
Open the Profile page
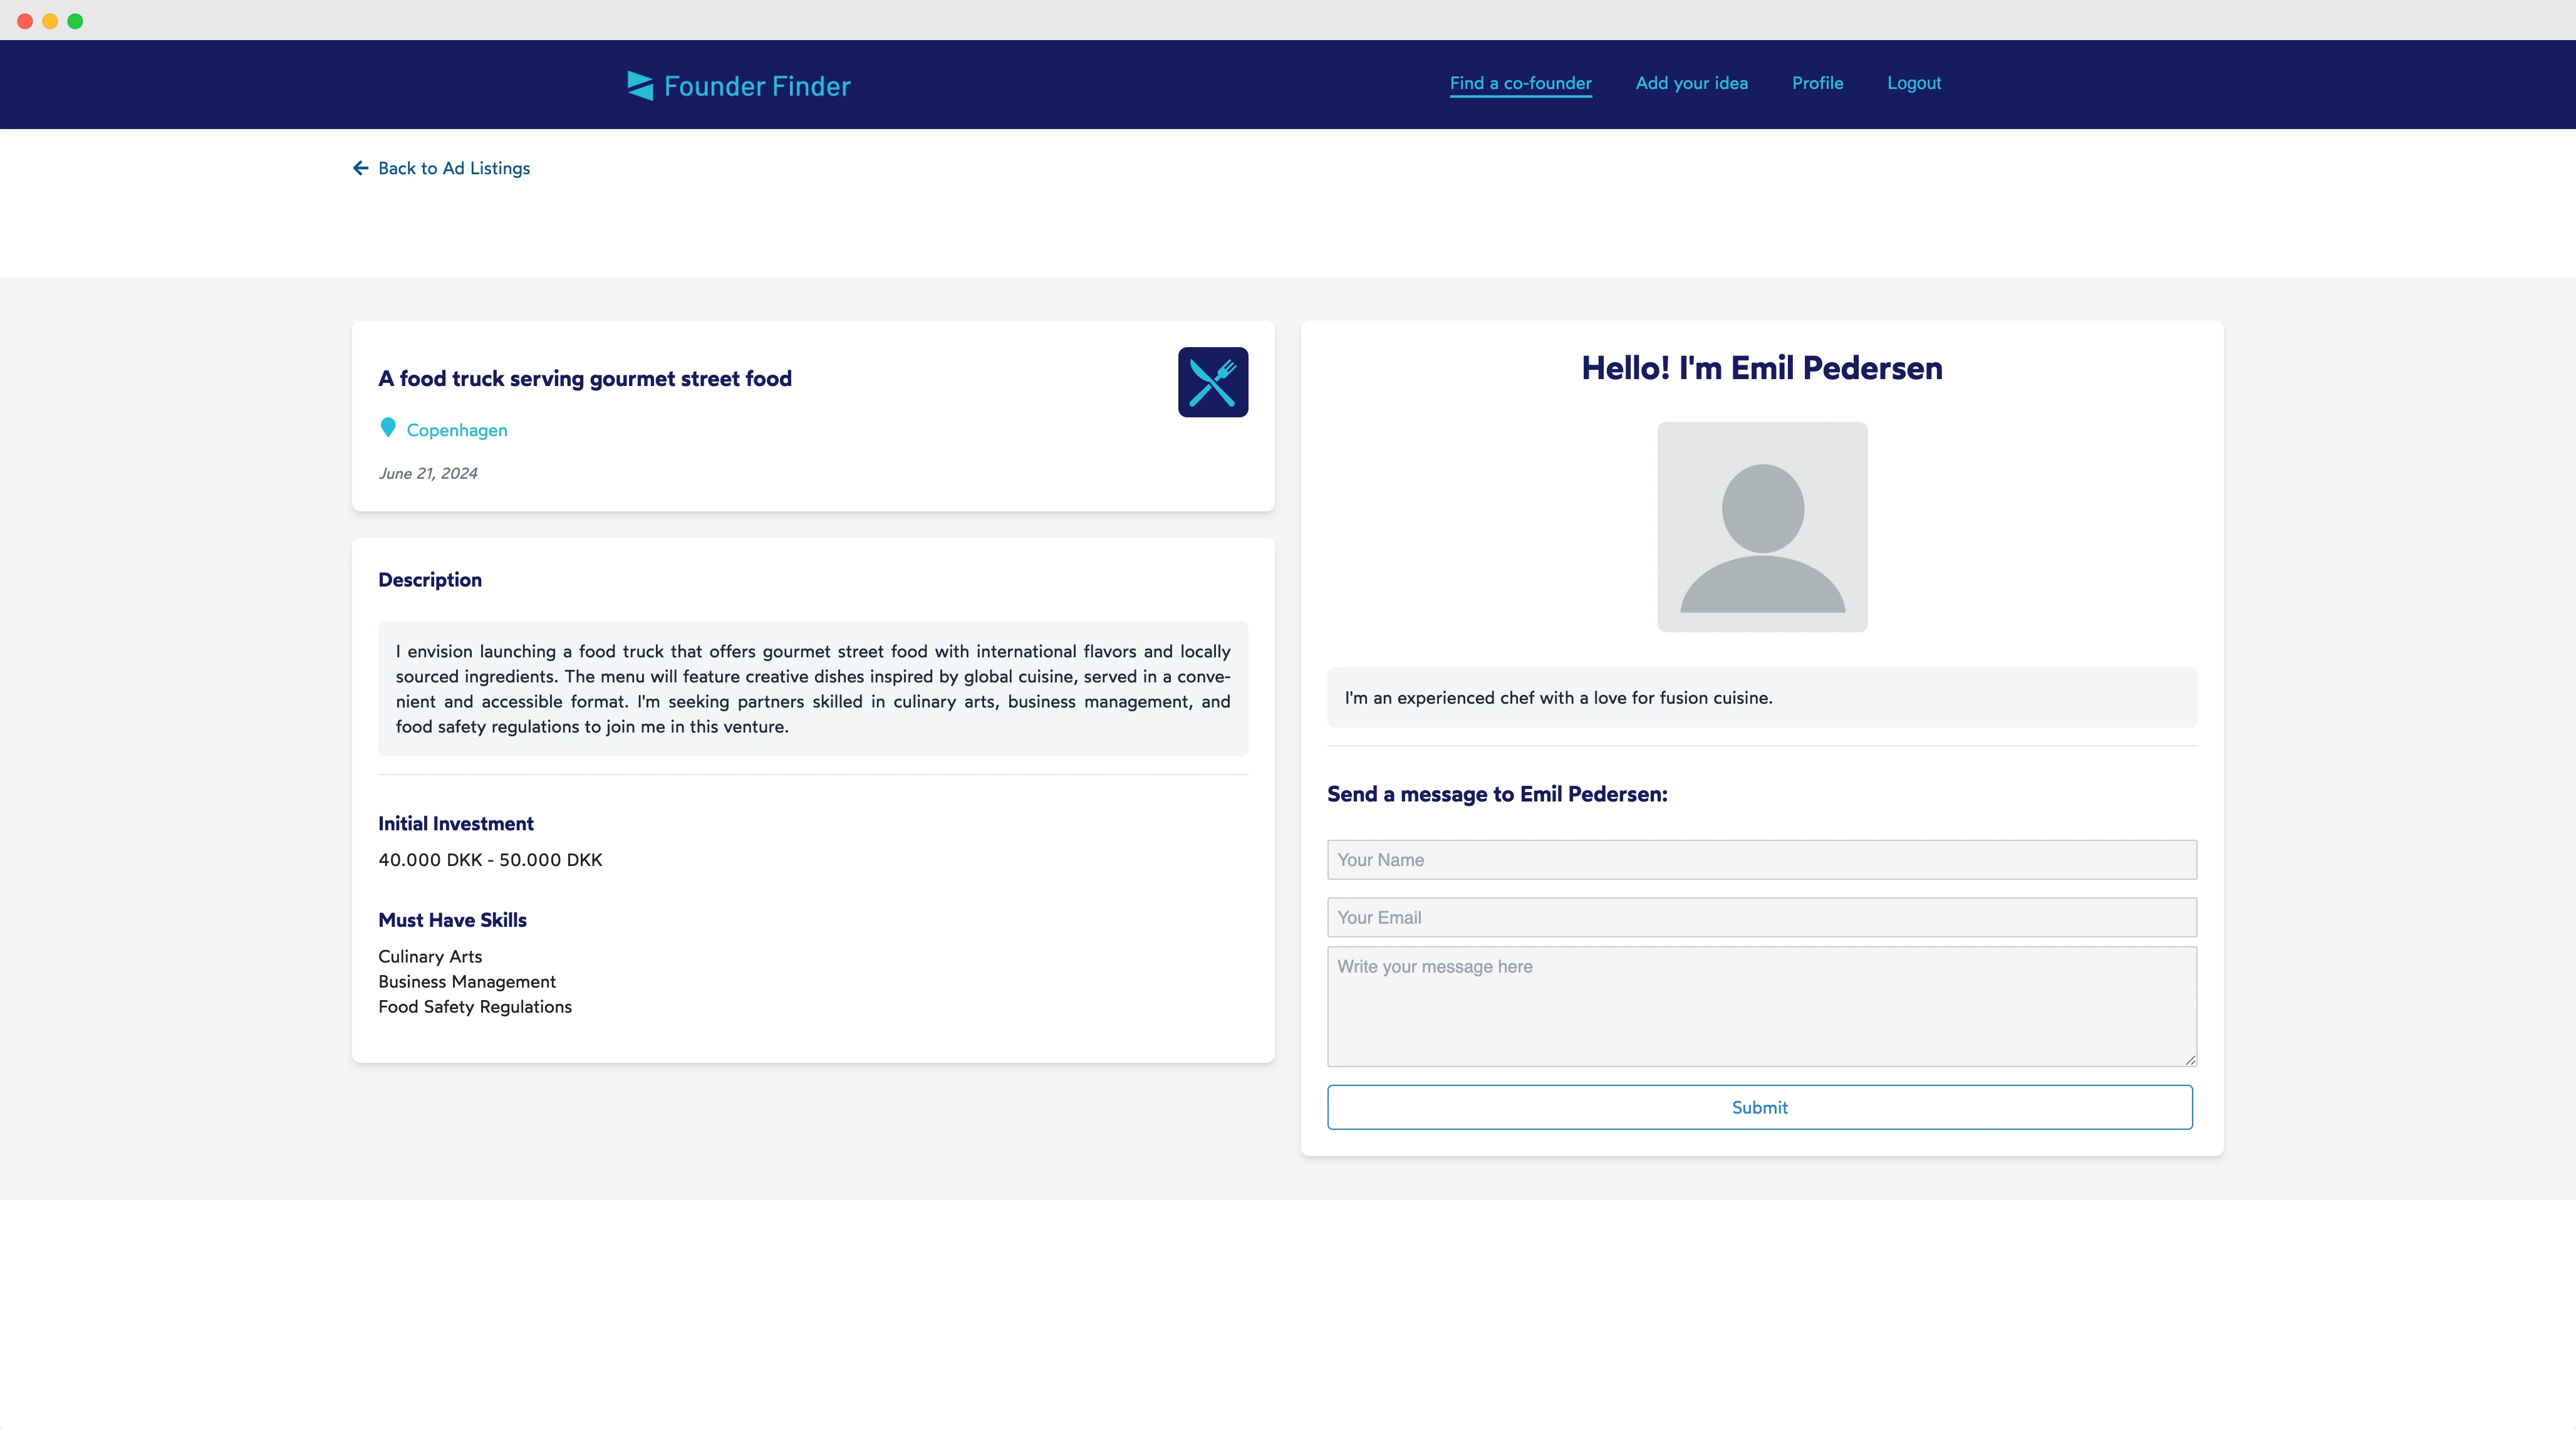click(1817, 83)
